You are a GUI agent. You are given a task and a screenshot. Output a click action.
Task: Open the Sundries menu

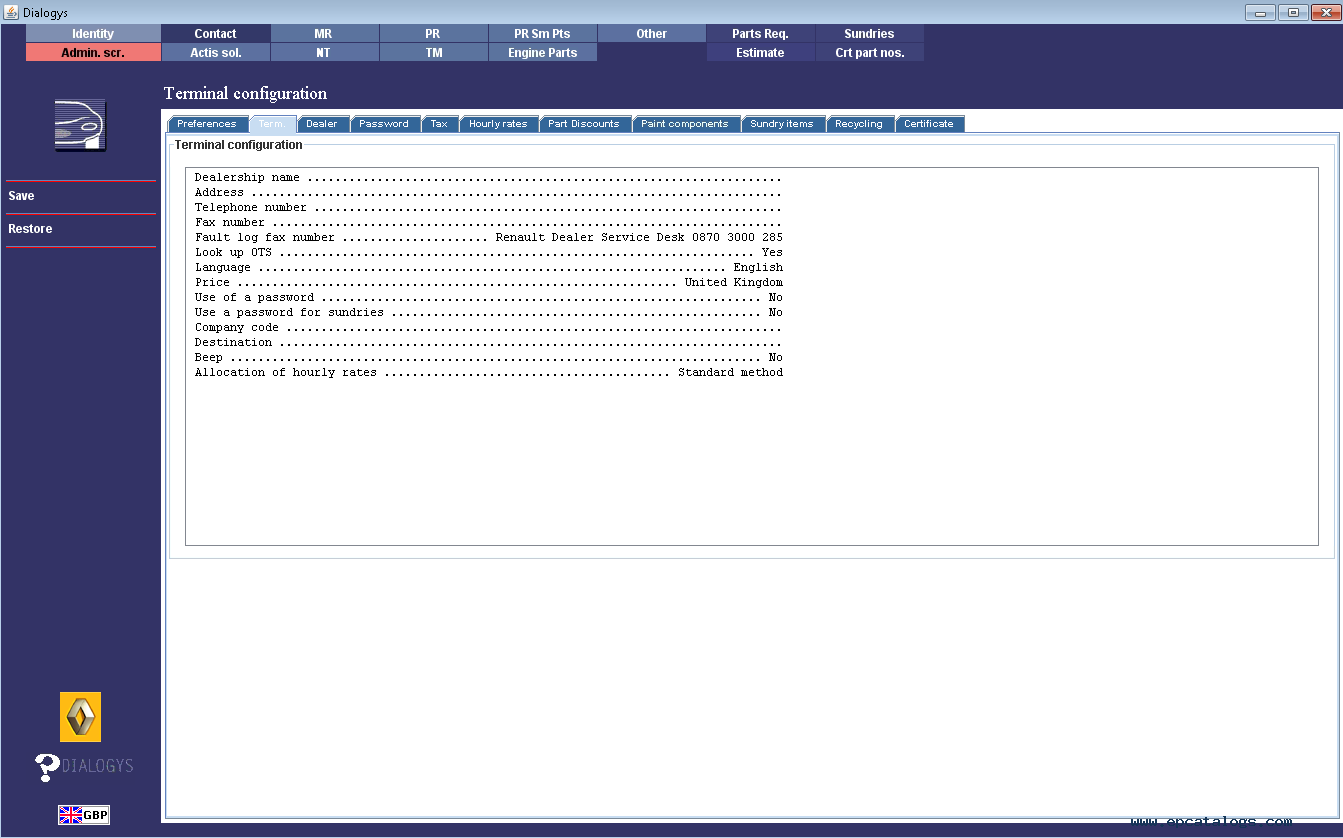click(869, 34)
